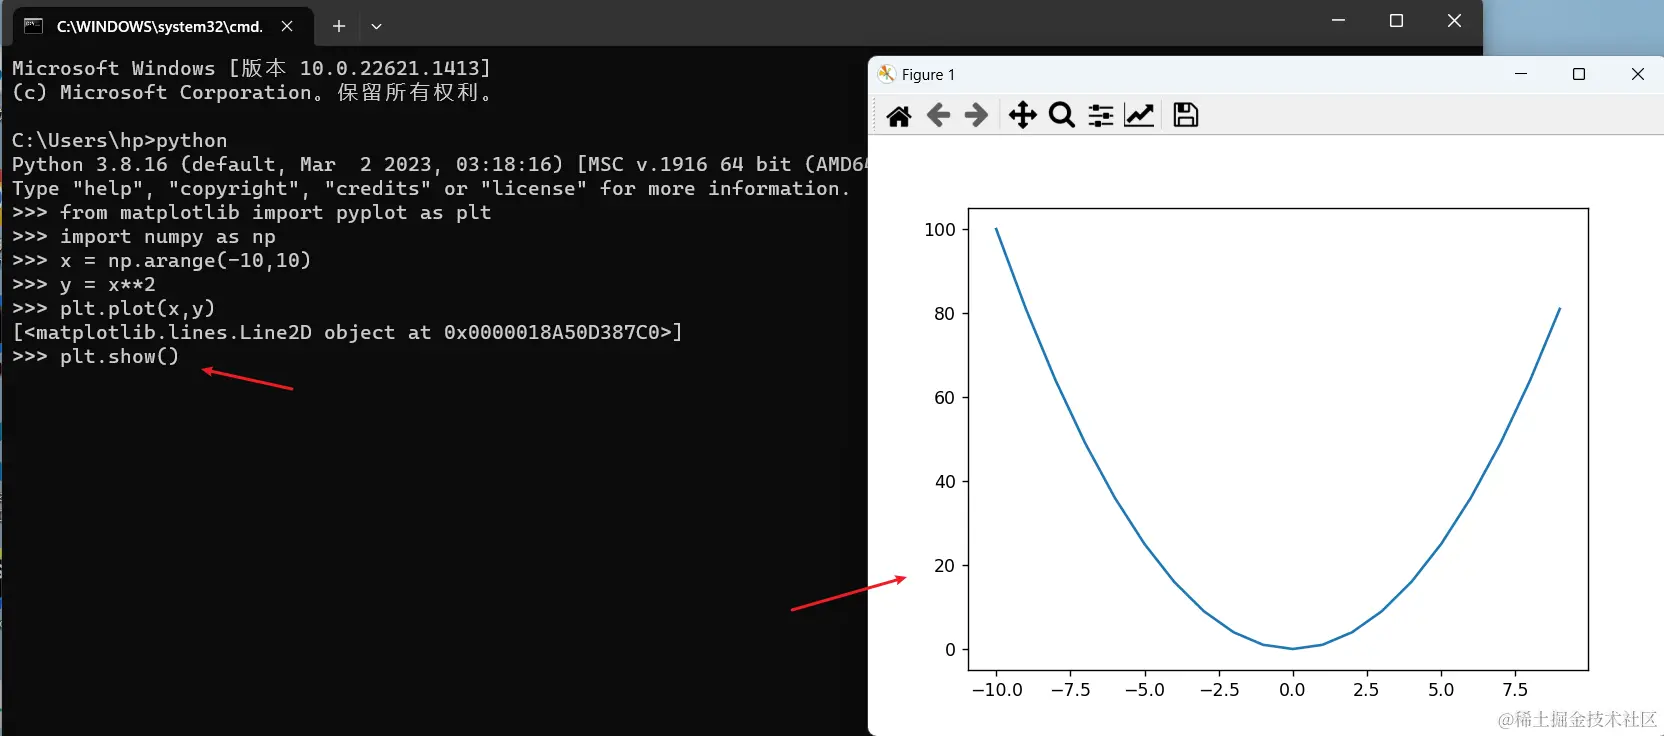Open a new terminal tab
1664x736 pixels.
339,26
